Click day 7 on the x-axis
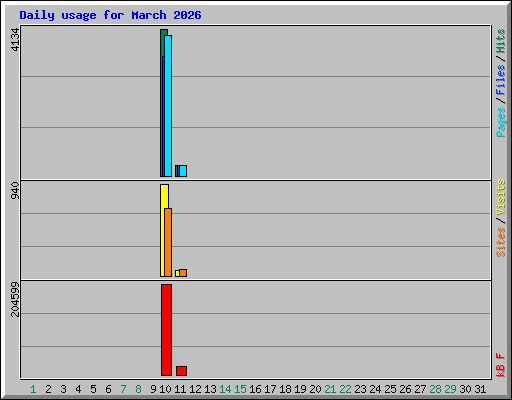The height and width of the screenshot is (400, 512). (x=123, y=389)
